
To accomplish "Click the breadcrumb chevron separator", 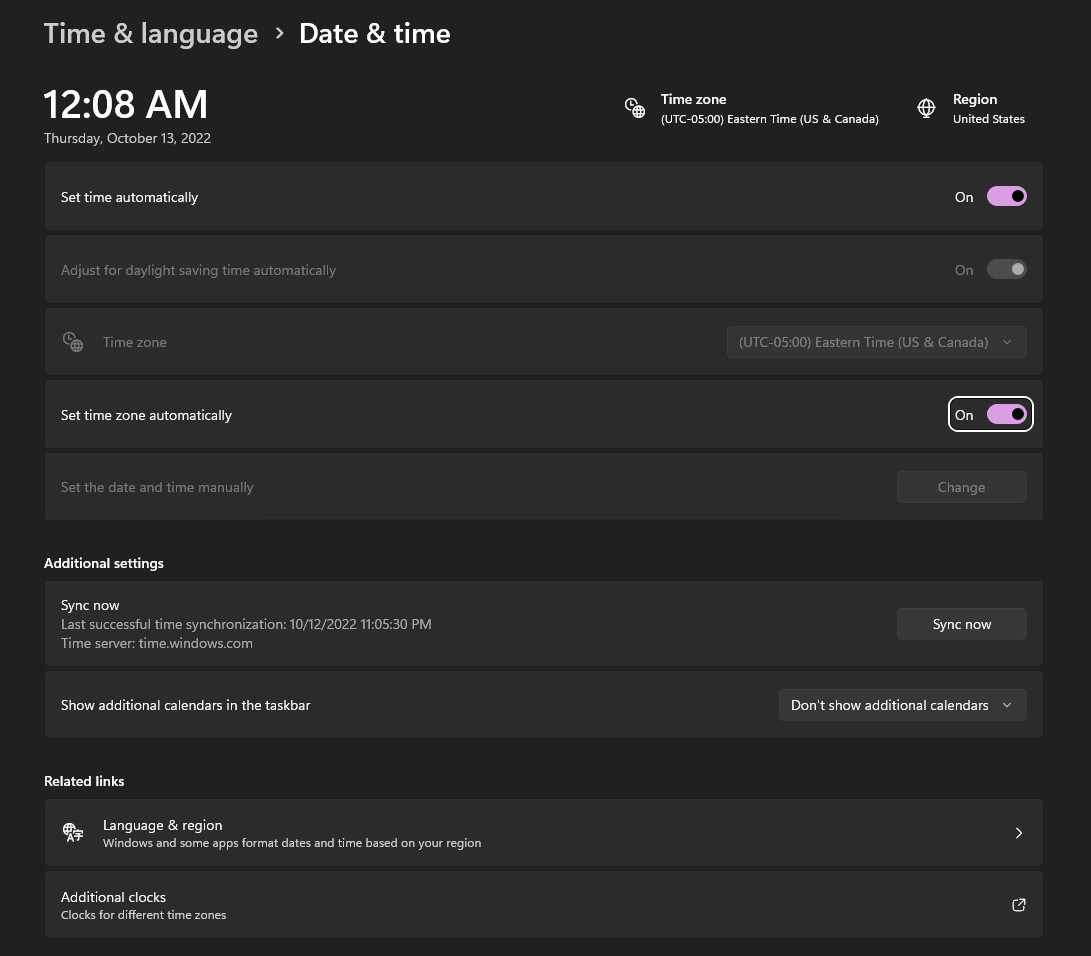I will [279, 33].
